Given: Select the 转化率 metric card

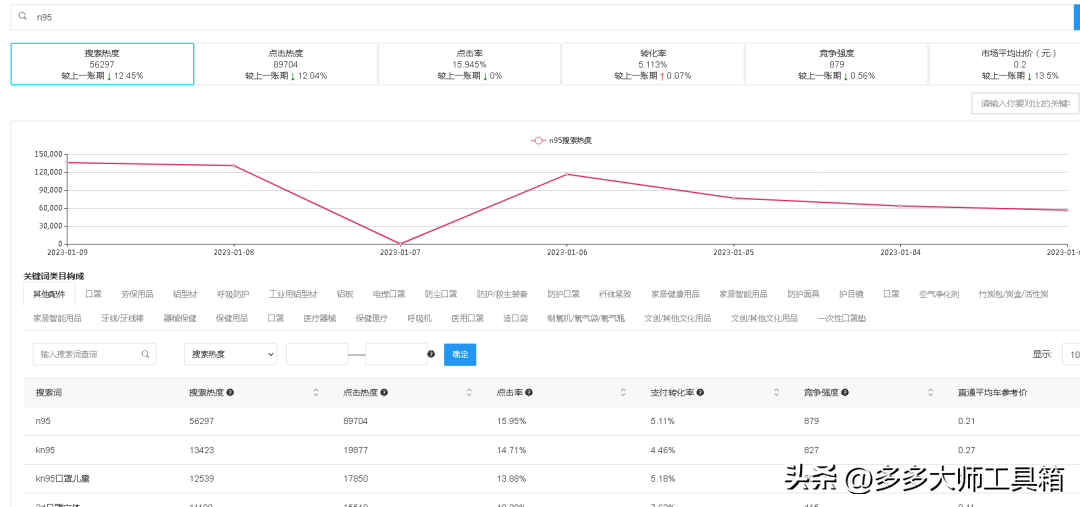Looking at the screenshot, I should (x=653, y=64).
